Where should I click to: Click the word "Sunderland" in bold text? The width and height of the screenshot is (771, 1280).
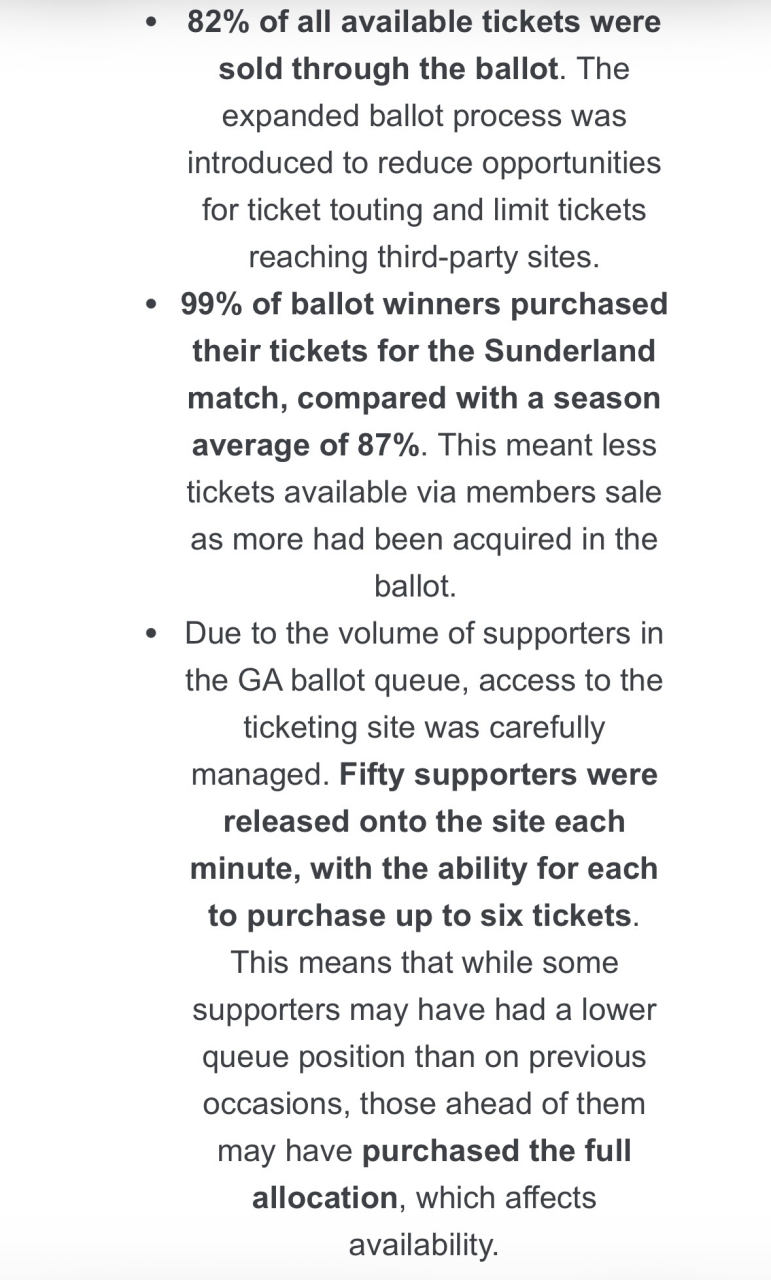(570, 351)
